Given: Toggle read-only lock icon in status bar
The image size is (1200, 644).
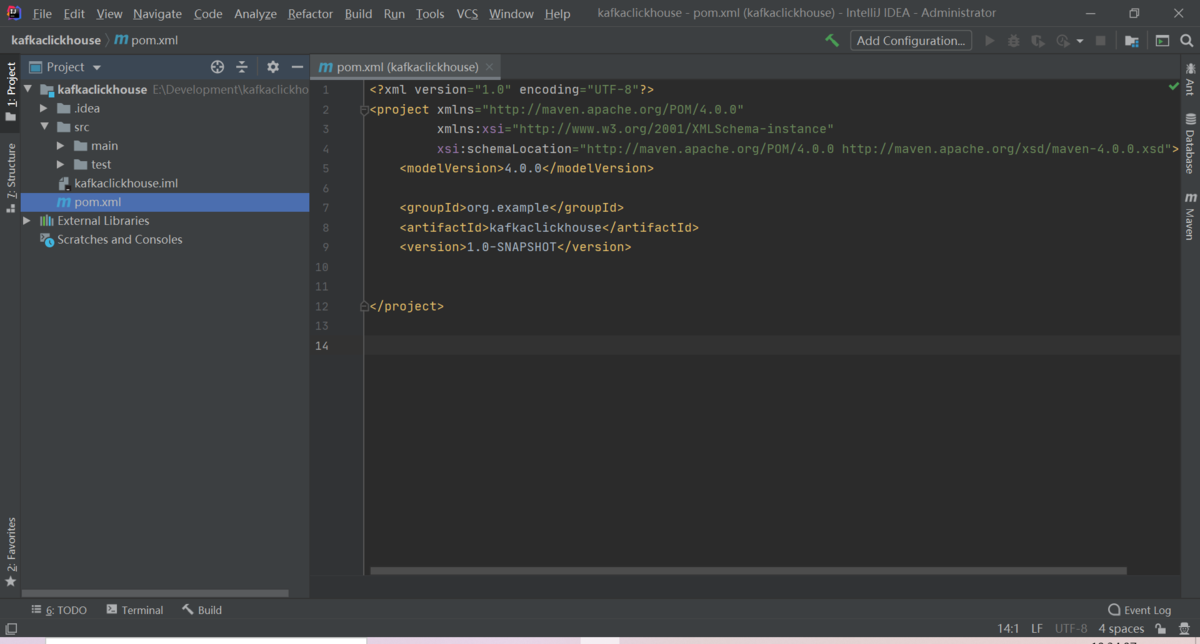Looking at the screenshot, I should [x=1160, y=629].
